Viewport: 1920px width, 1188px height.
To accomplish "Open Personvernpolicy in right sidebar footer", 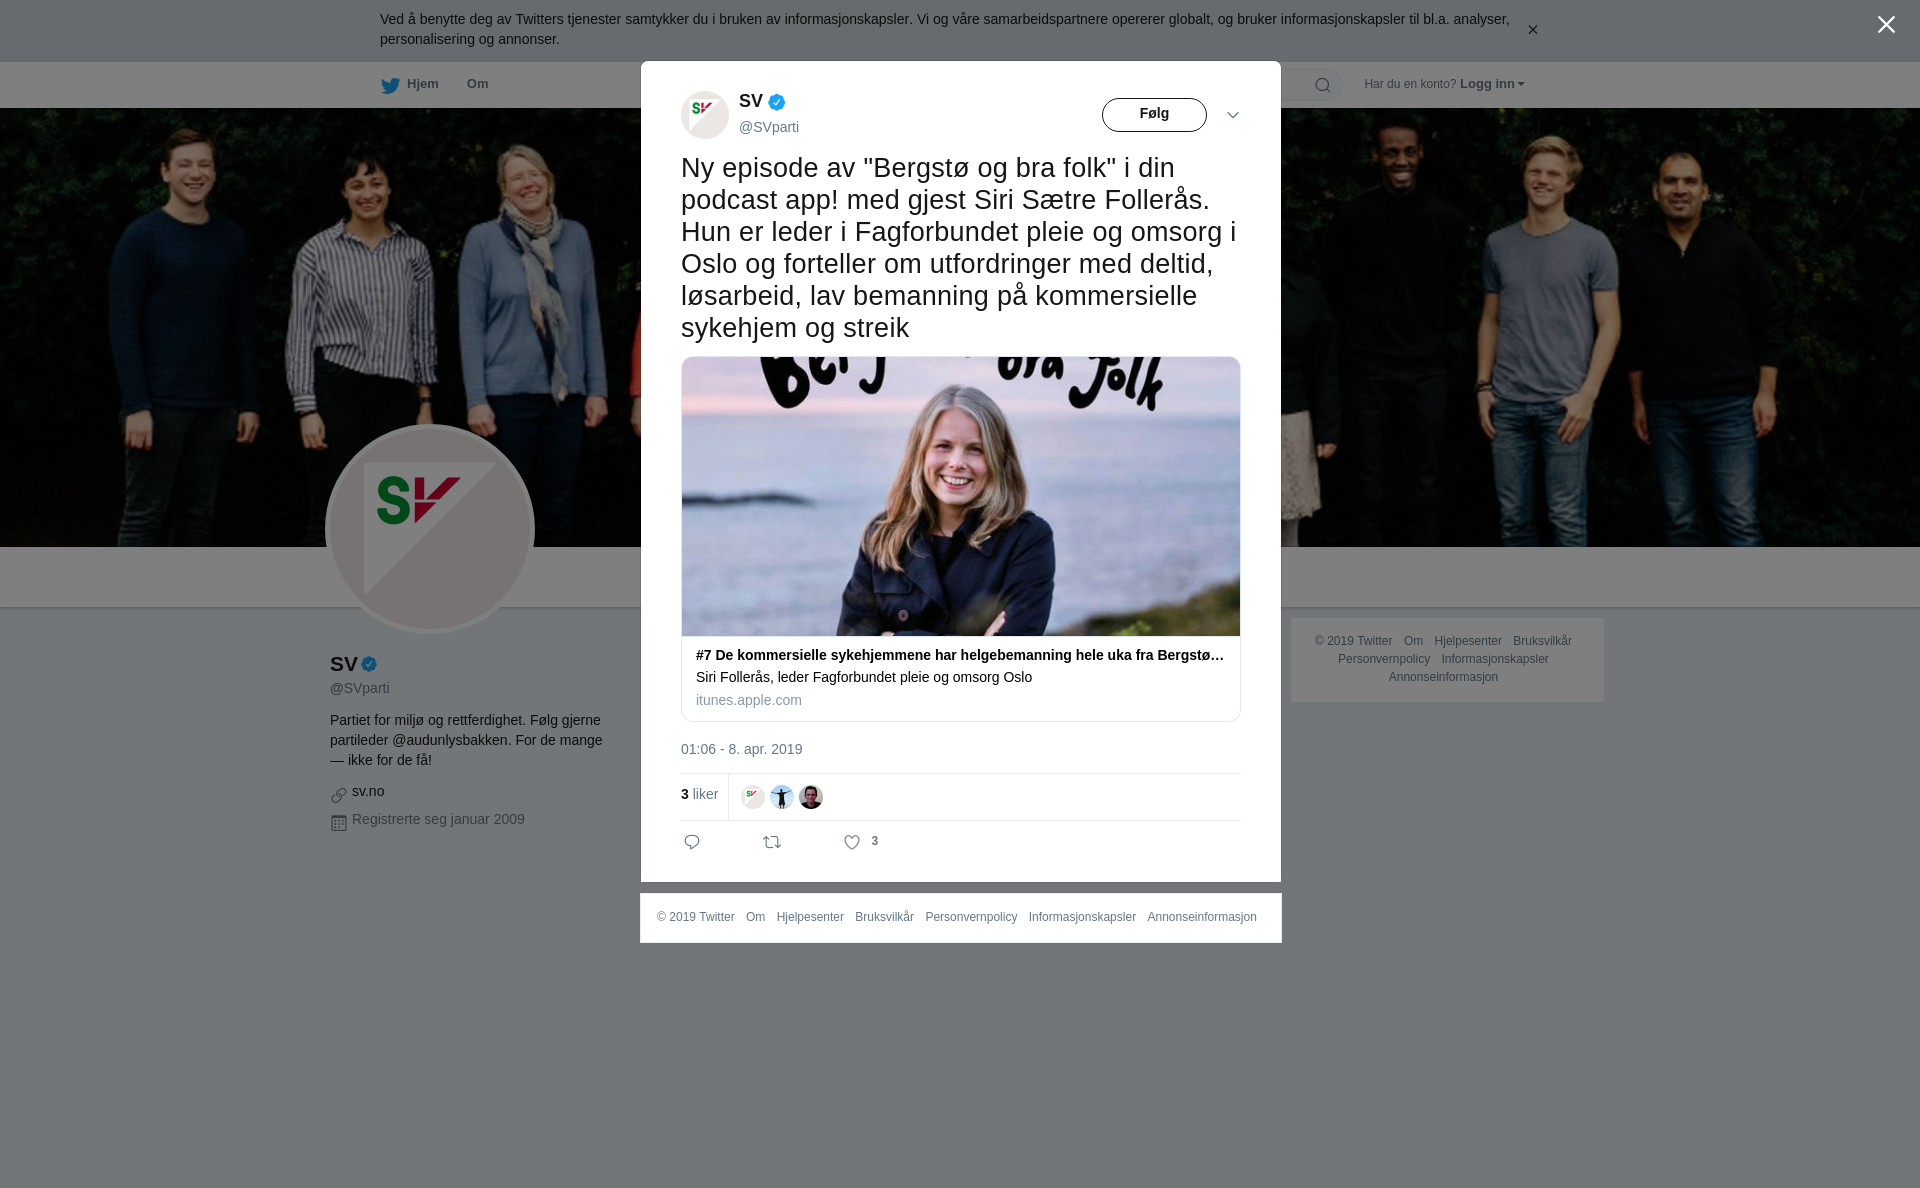I will (1384, 659).
